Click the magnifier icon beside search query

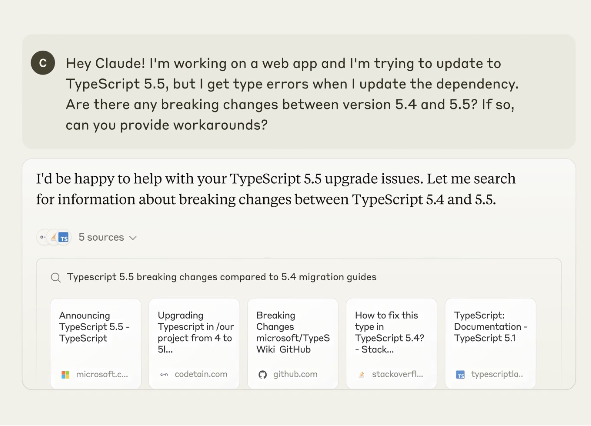pyautogui.click(x=56, y=278)
